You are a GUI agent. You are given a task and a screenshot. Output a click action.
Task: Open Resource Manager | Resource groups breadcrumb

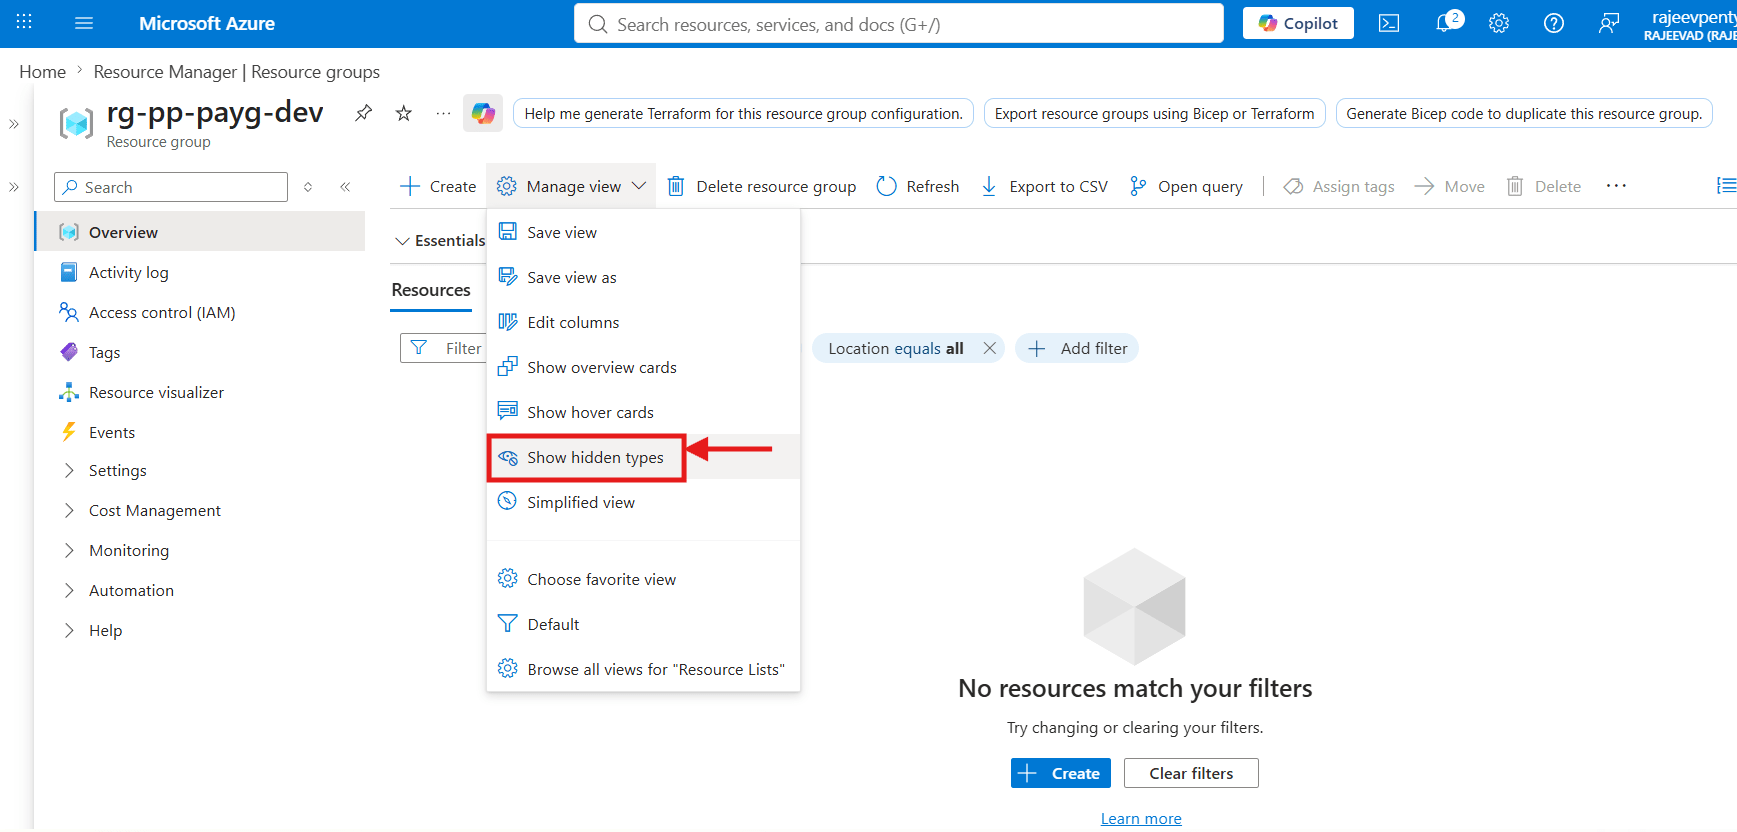tap(237, 72)
